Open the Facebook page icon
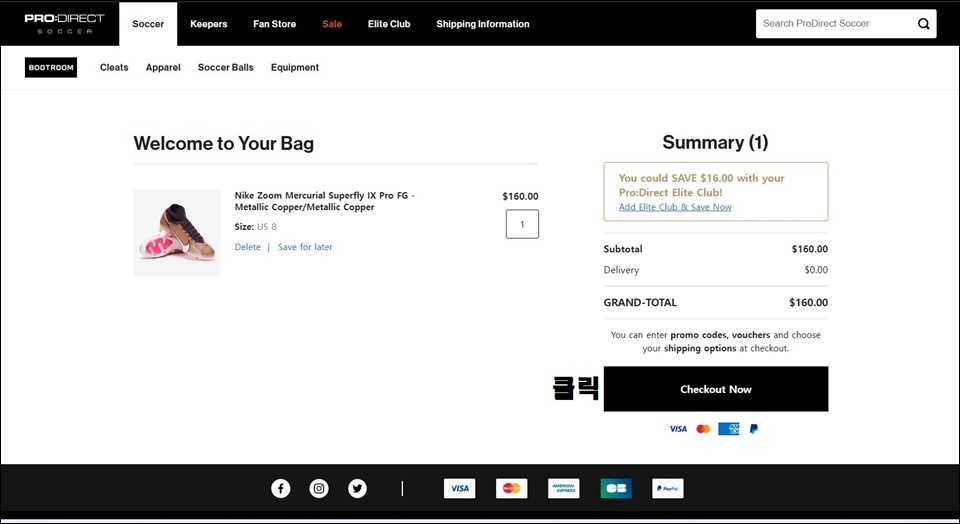Screen dimensions: 960x524 pos(280,488)
